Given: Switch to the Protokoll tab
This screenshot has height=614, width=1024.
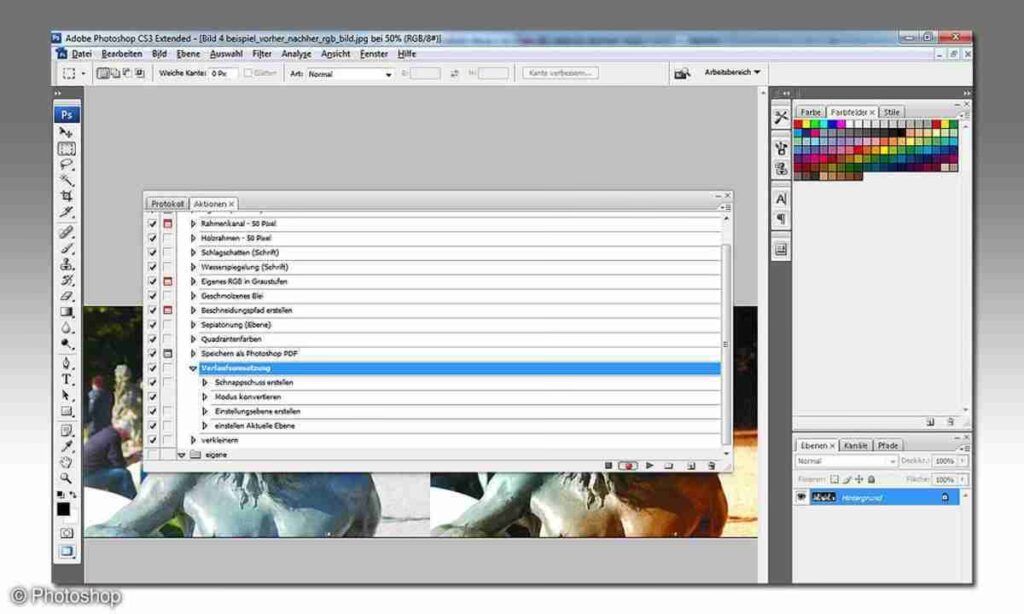Looking at the screenshot, I should pyautogui.click(x=167, y=204).
